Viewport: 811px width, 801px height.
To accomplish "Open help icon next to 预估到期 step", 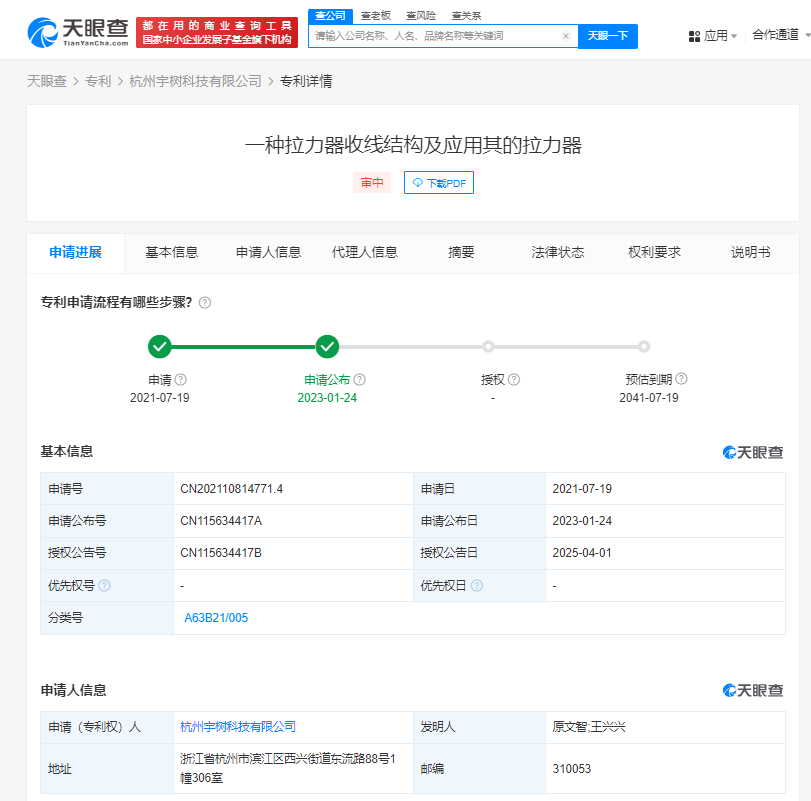I will [682, 379].
